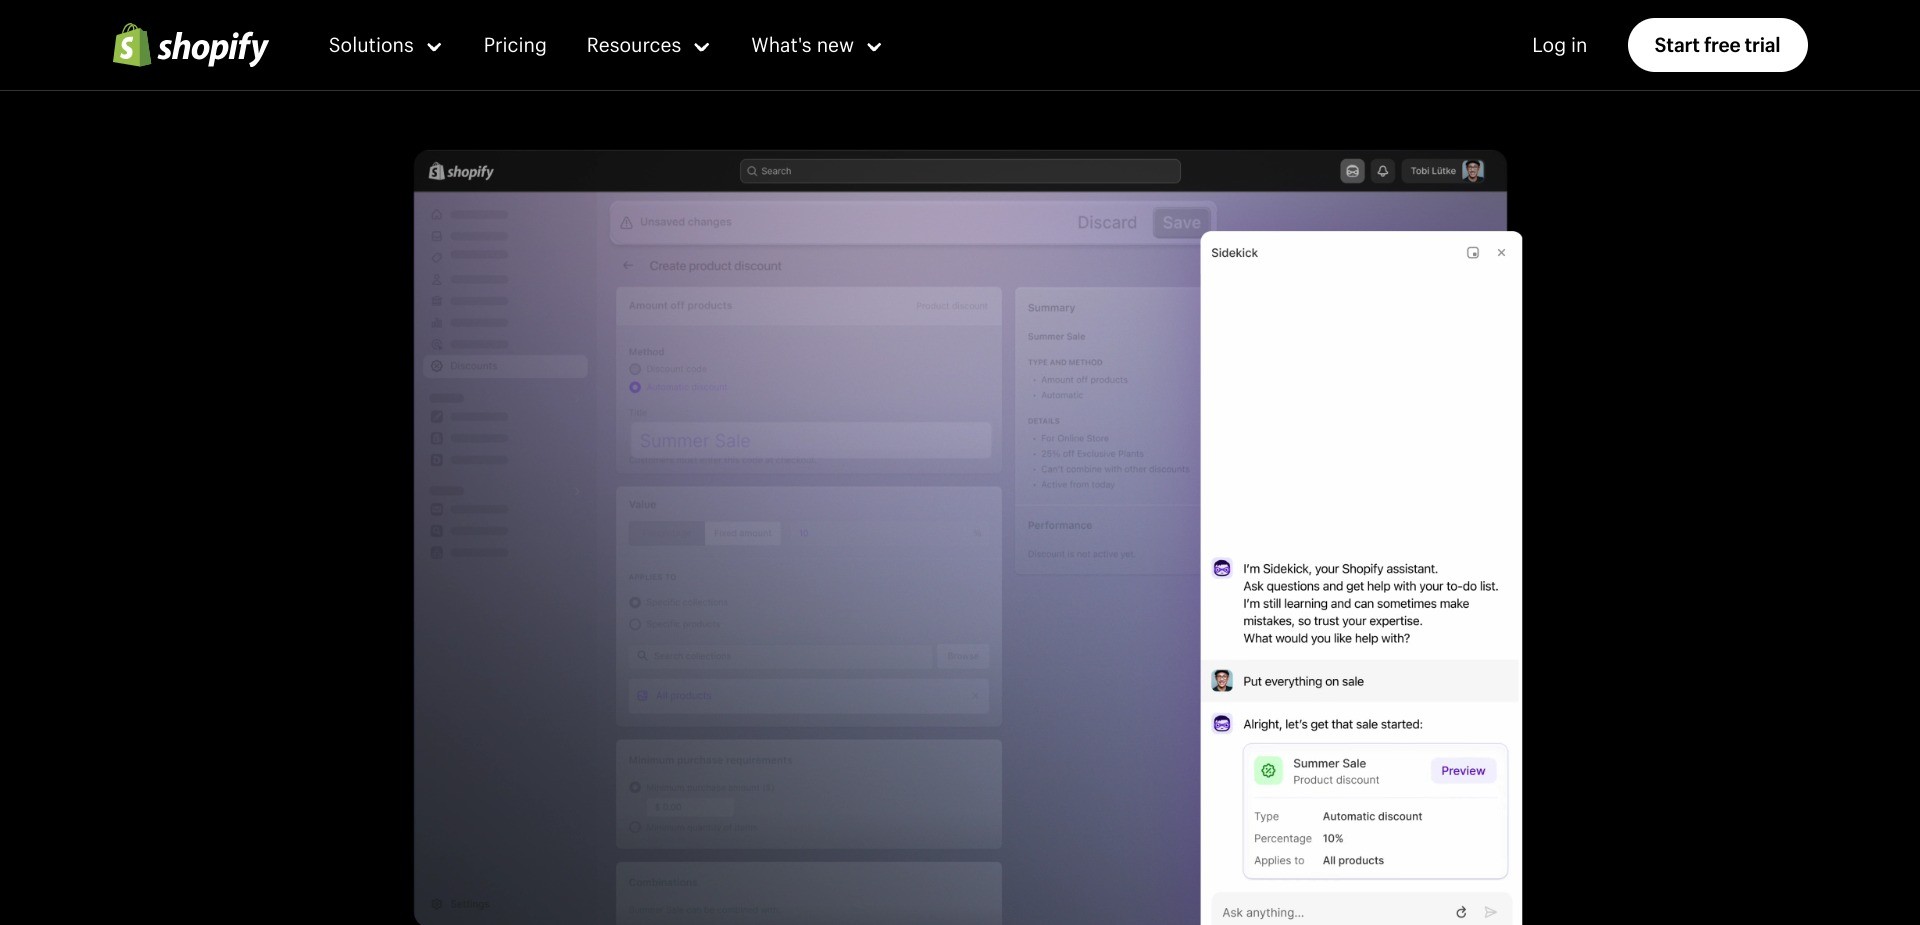Click the Search collections field
The height and width of the screenshot is (925, 1920).
(781, 656)
